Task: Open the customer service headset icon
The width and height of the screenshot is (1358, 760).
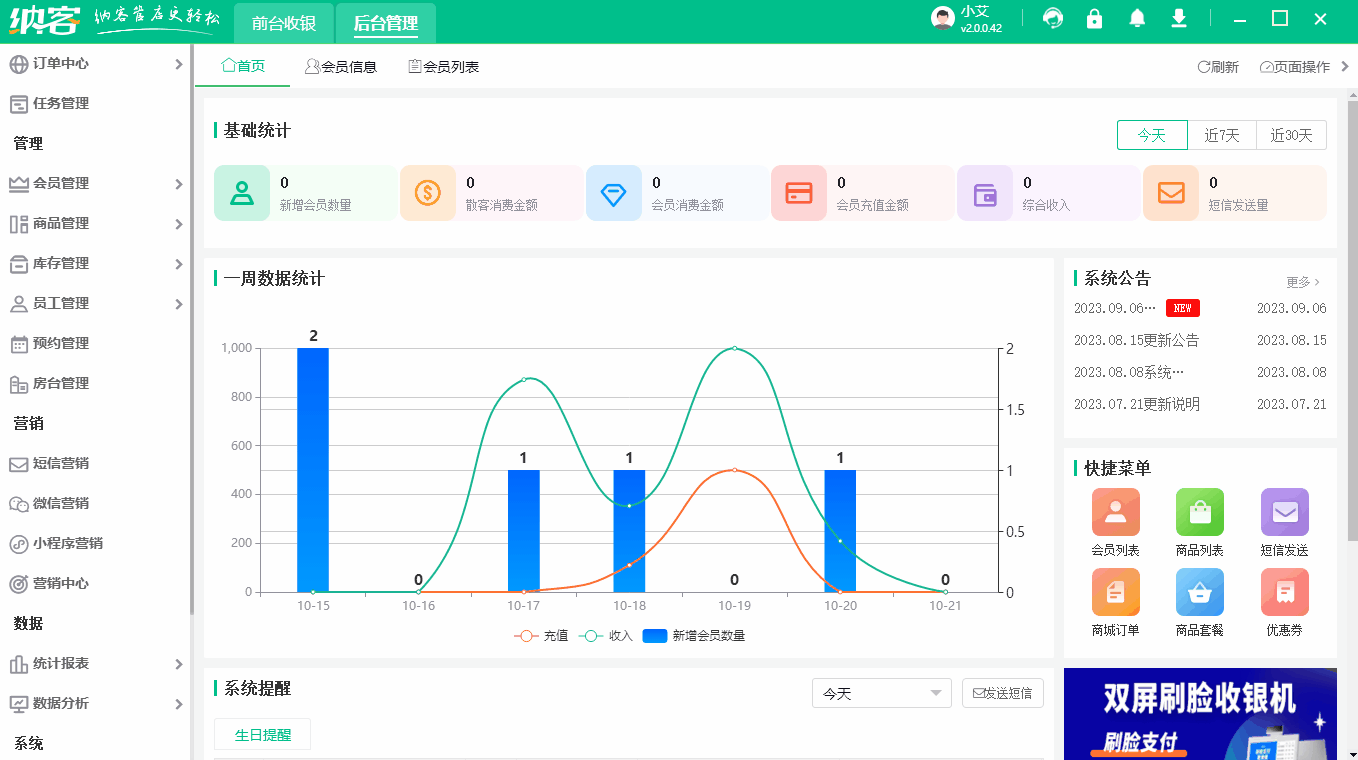Action: click(1053, 18)
